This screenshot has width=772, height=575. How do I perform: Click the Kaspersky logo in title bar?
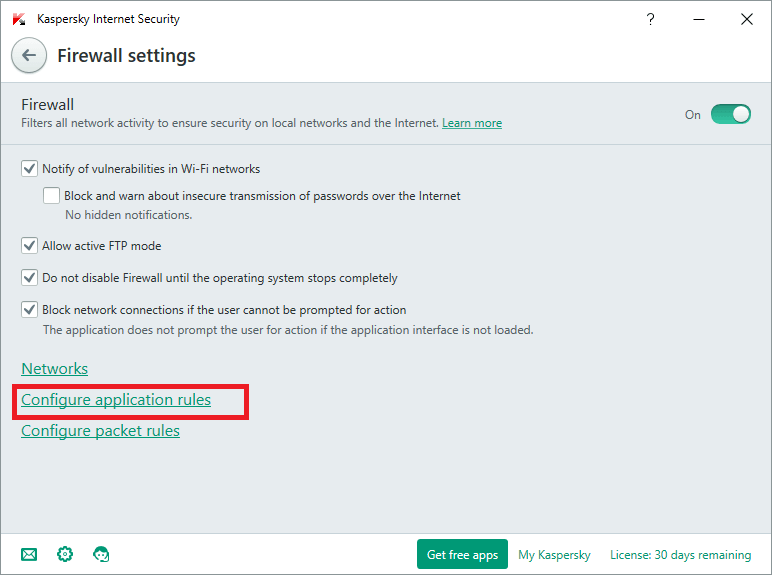point(19,19)
